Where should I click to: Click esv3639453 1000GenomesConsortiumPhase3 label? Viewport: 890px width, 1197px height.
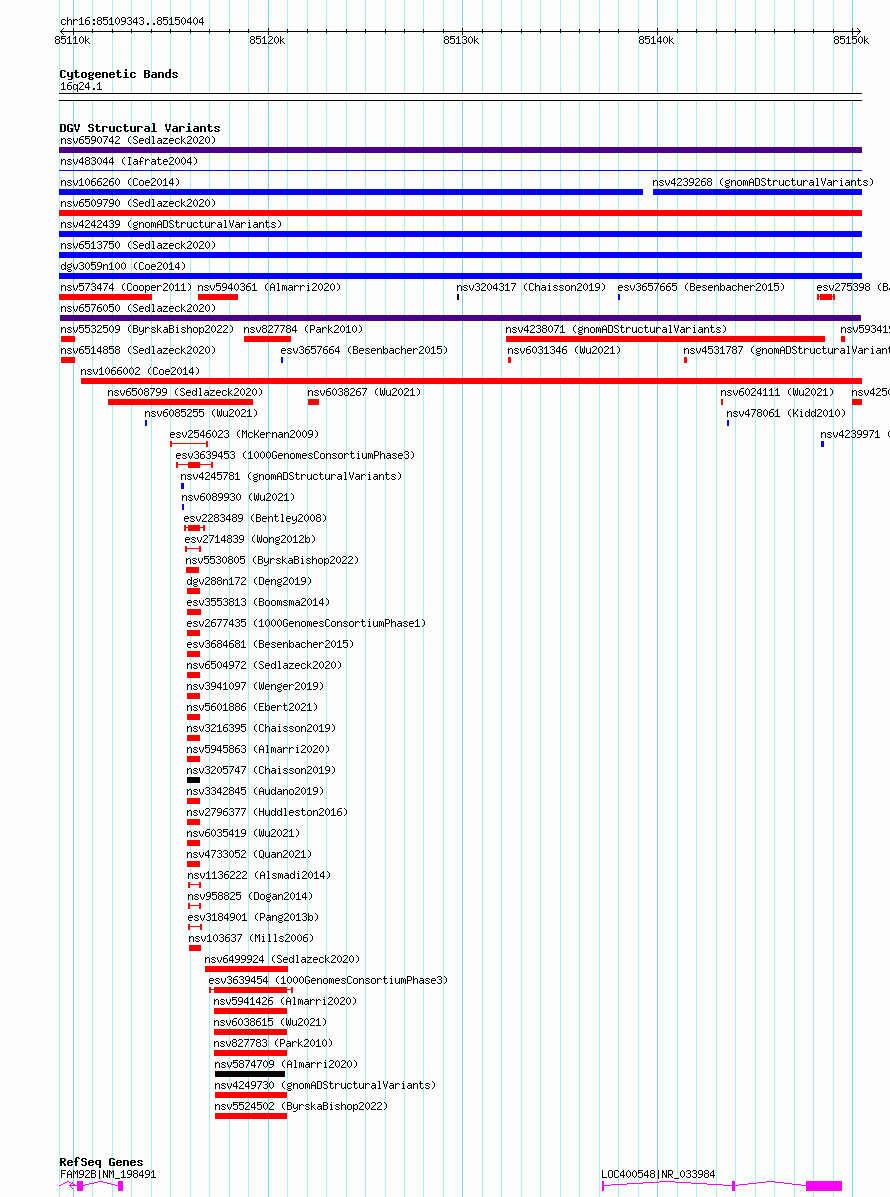pos(295,455)
